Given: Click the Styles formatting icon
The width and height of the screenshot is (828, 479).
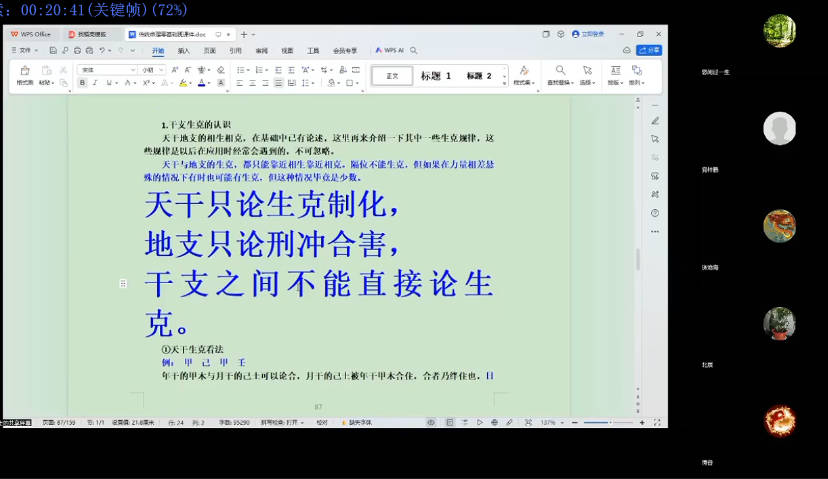Looking at the screenshot, I should pos(523,75).
